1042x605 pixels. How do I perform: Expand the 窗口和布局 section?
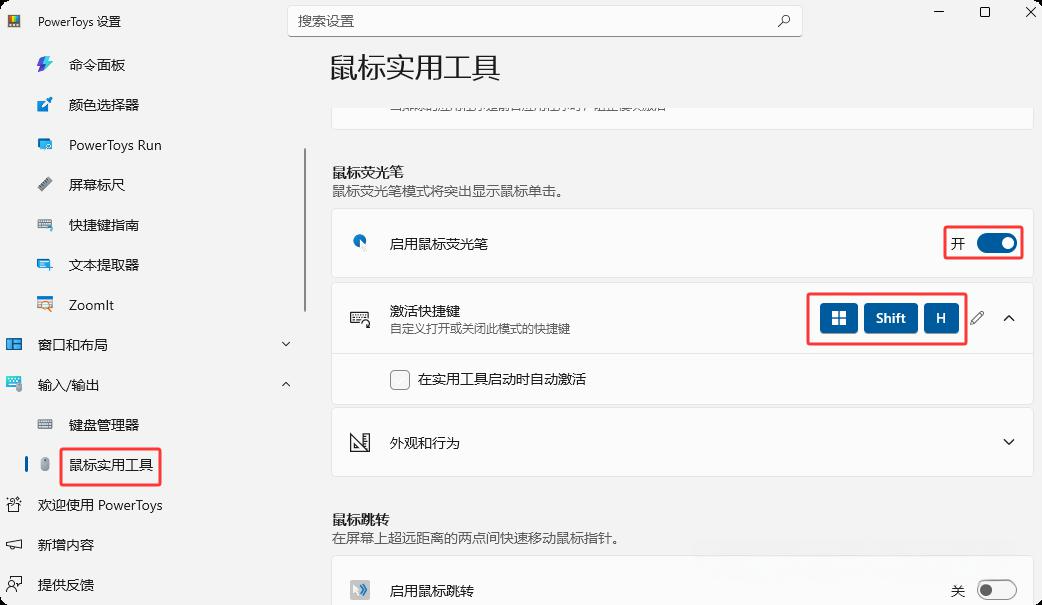click(x=285, y=344)
